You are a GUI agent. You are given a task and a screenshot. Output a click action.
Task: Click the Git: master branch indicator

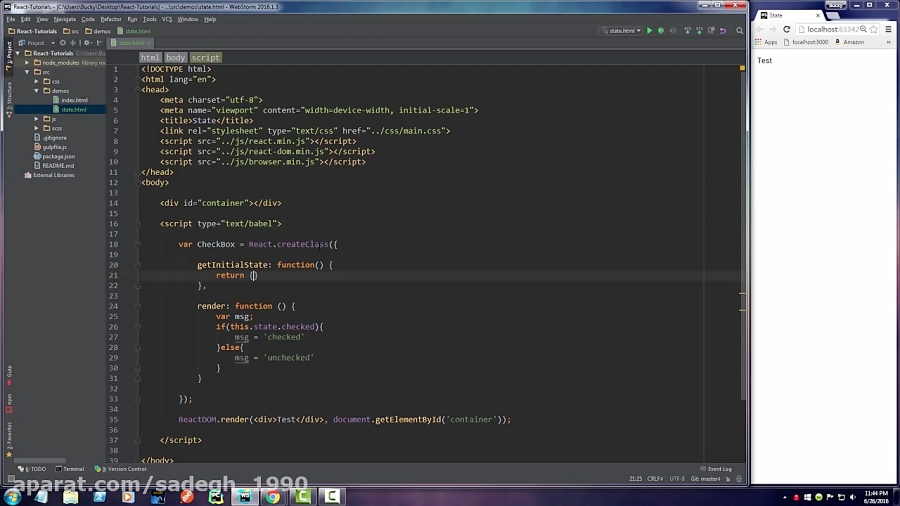pos(705,478)
